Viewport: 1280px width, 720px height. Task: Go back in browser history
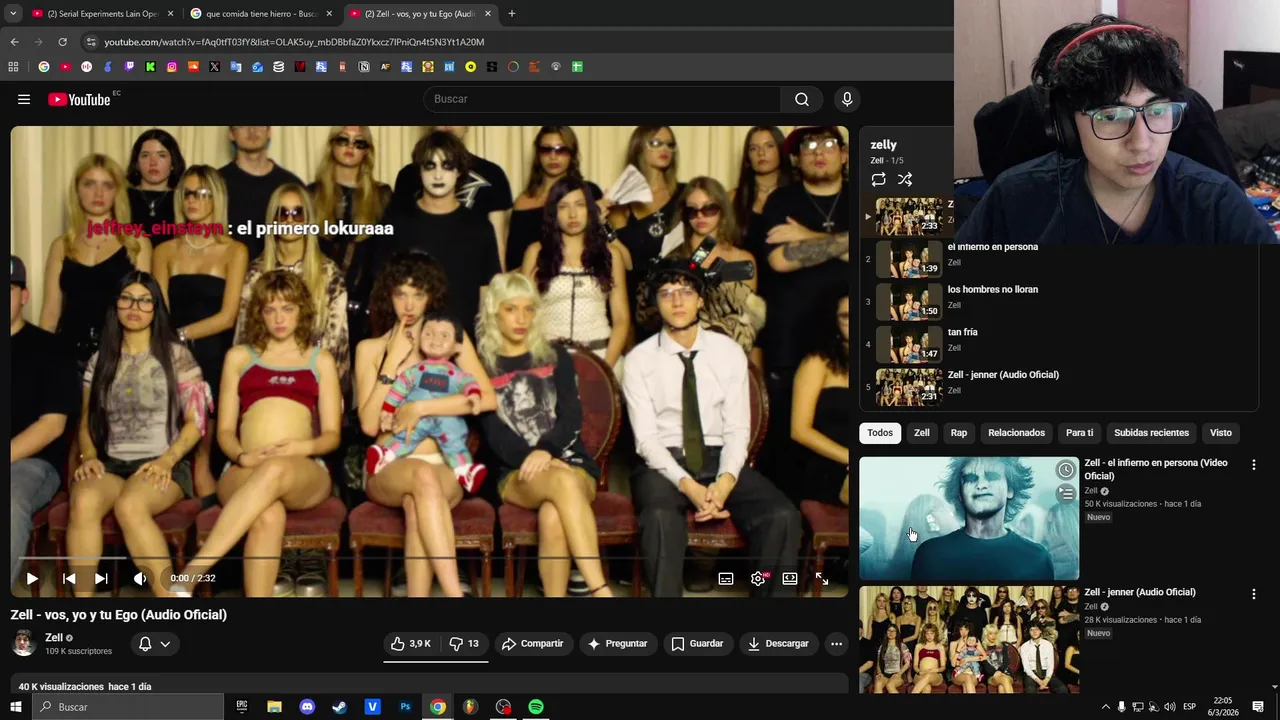tap(14, 42)
